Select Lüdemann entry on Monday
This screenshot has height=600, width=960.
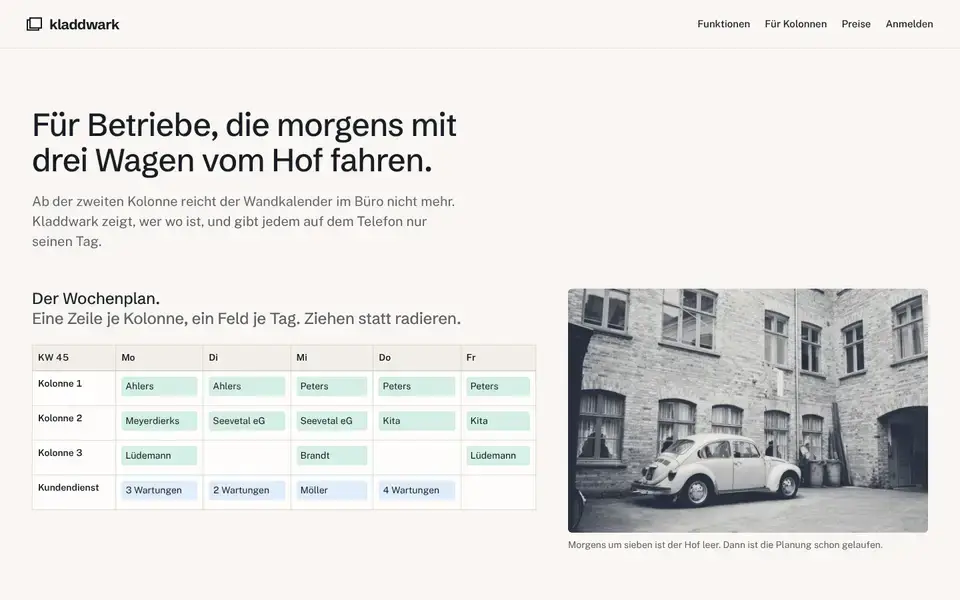click(159, 456)
